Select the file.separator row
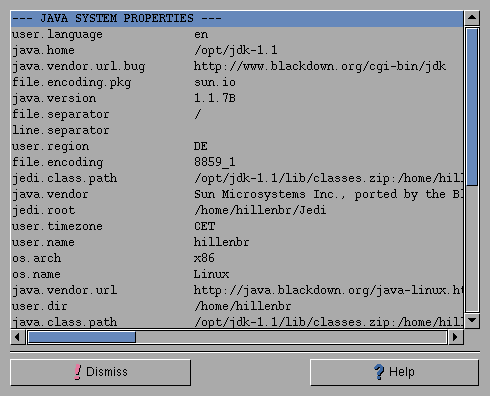 click(x=237, y=114)
